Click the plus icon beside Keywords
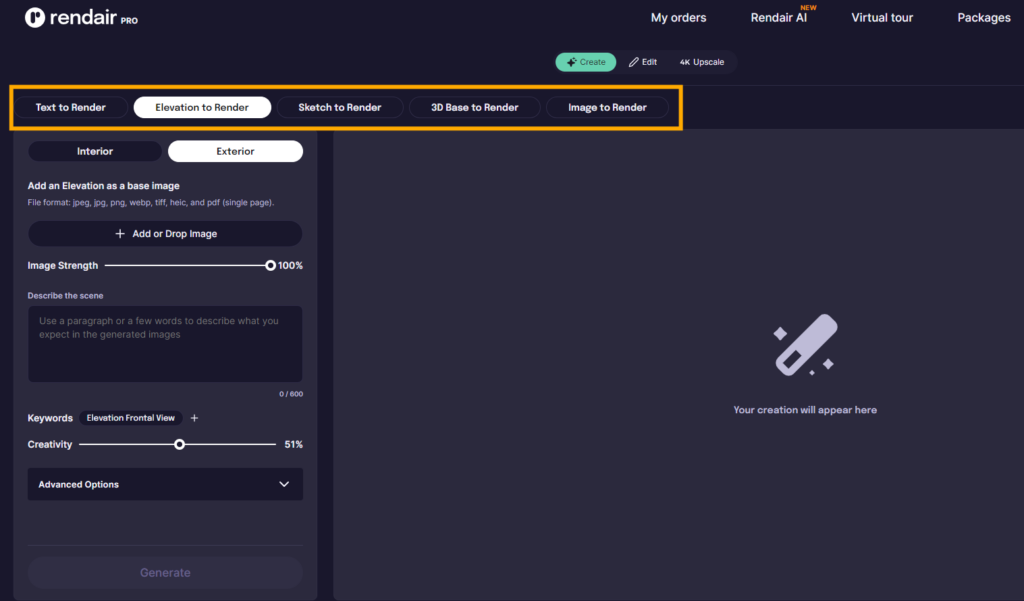 click(194, 418)
